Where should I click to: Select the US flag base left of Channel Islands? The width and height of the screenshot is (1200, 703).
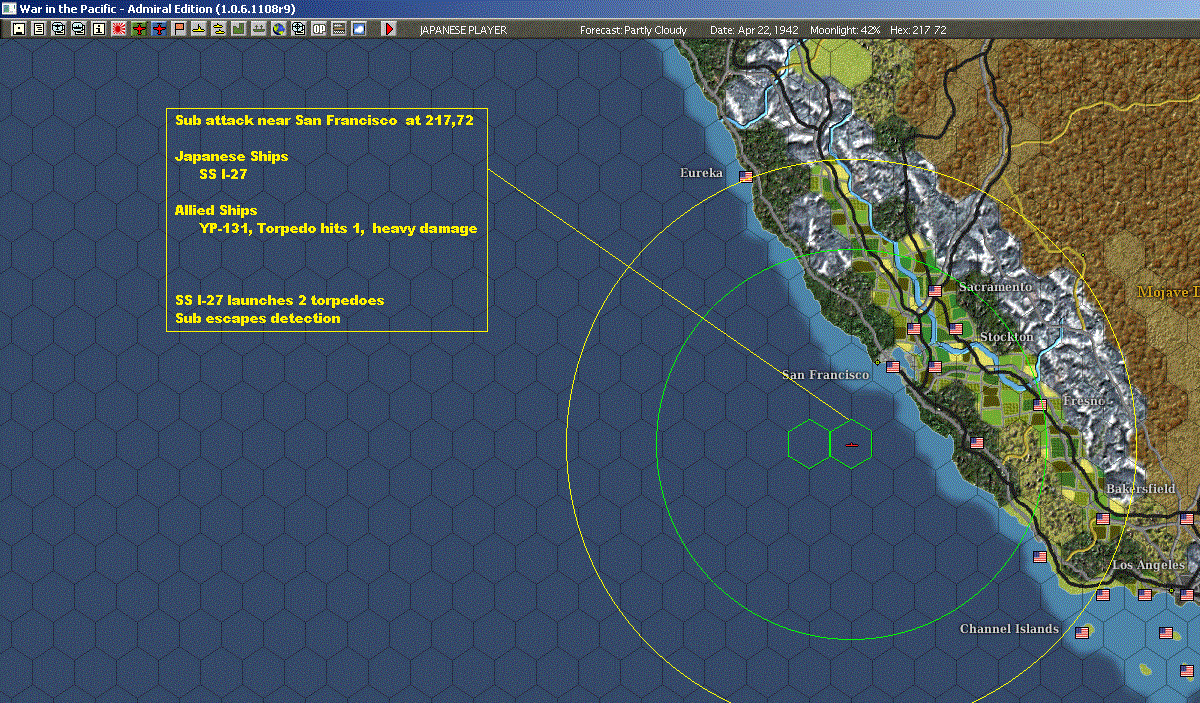point(1081,633)
